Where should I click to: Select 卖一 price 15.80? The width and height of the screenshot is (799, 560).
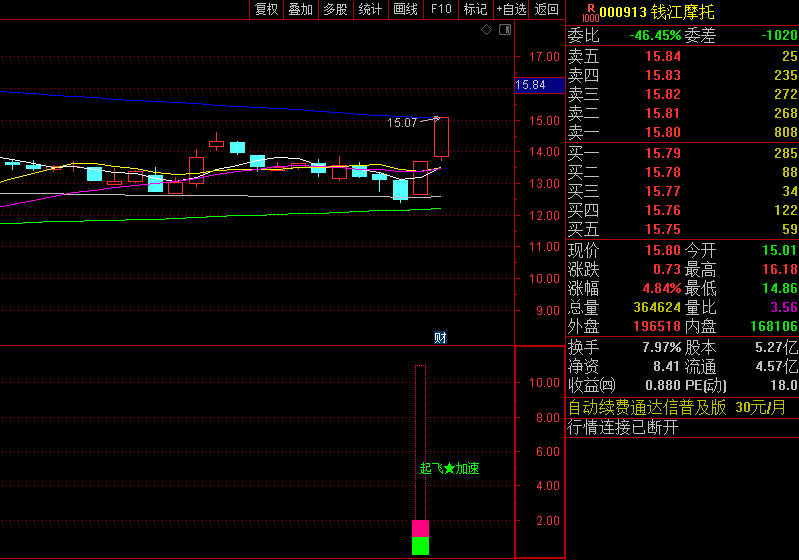pos(663,132)
